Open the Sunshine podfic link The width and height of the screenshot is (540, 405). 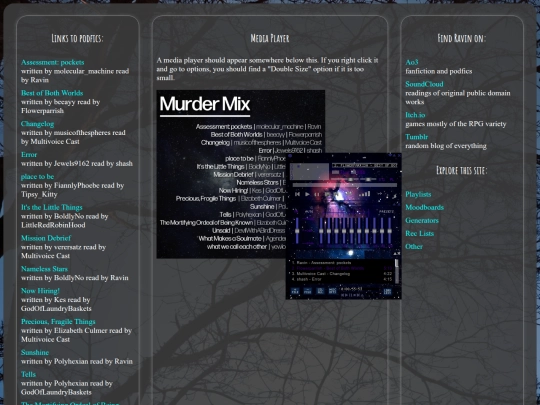coord(35,353)
